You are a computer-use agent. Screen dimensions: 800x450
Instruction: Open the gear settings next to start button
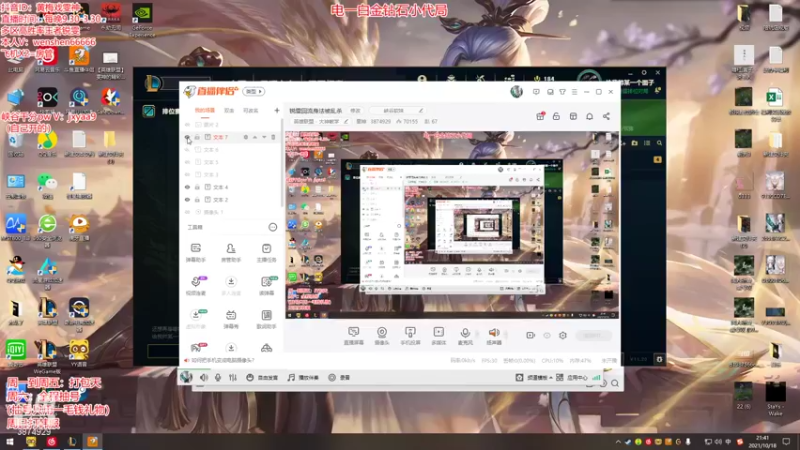[563, 335]
